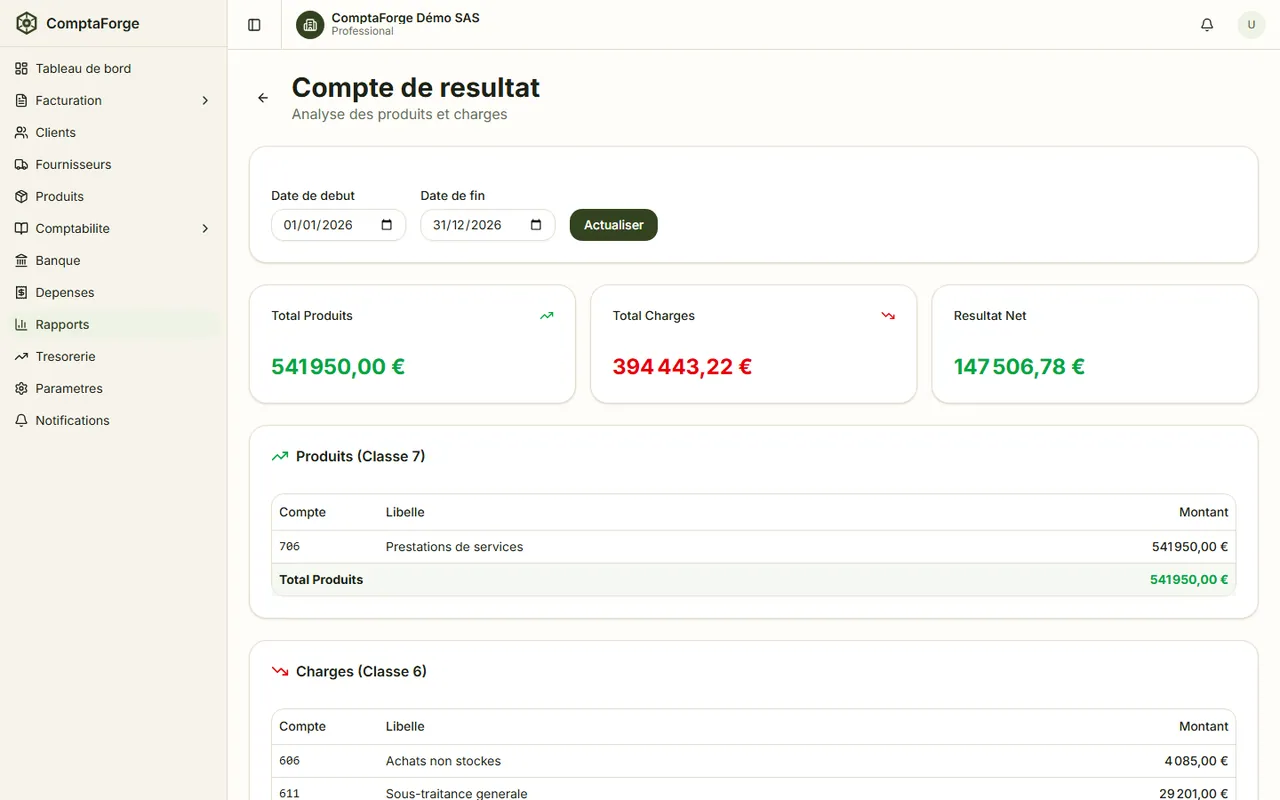Click the company building icon beside ComptaForge Démo SAS
This screenshot has width=1280, height=800.
(x=310, y=25)
